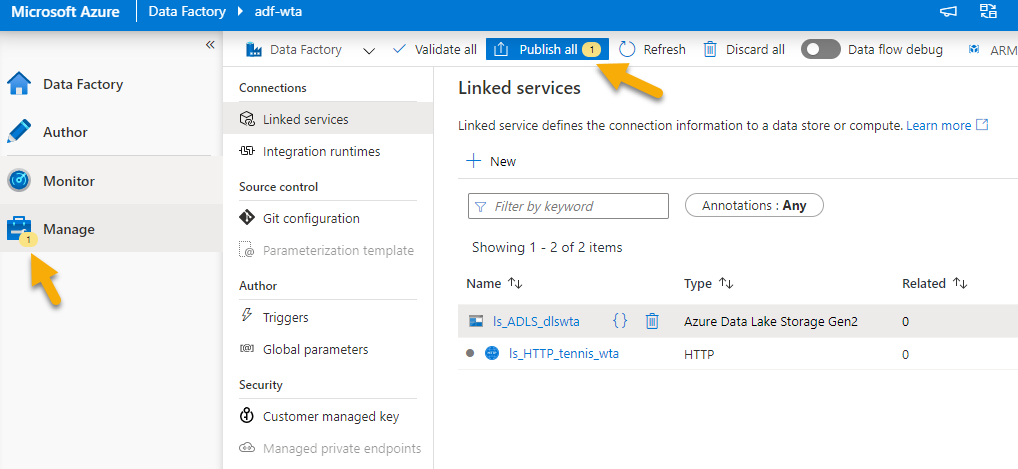Select Integration runtimes in Connections menu
The image size is (1018, 469).
click(320, 151)
